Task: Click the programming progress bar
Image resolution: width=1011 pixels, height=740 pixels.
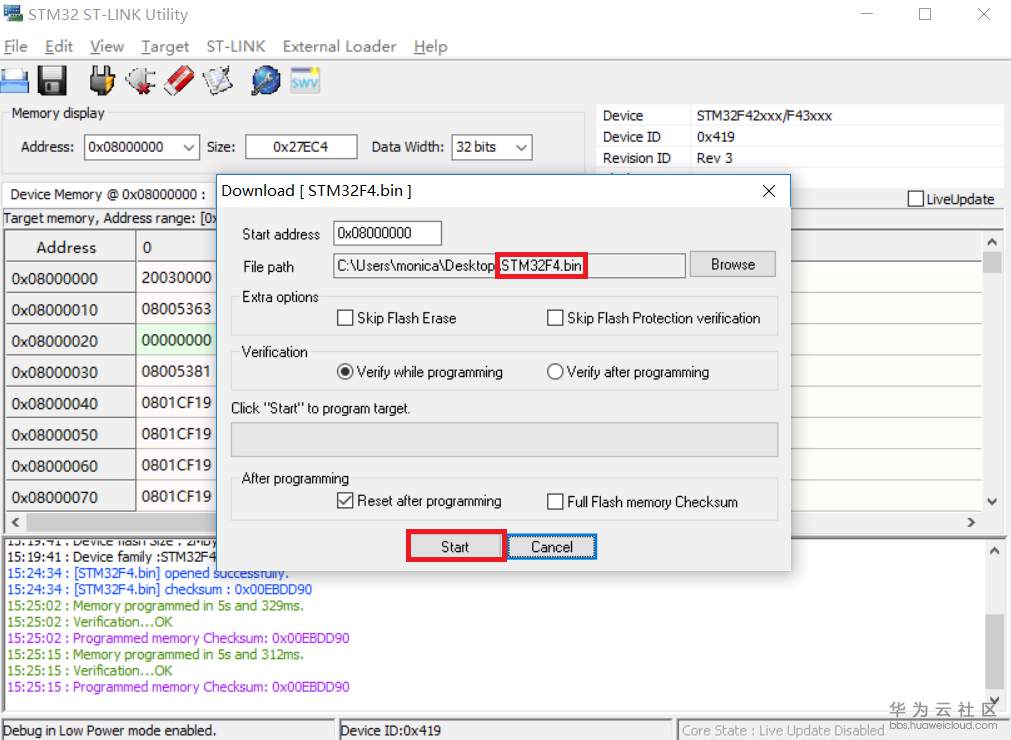Action: tap(504, 440)
